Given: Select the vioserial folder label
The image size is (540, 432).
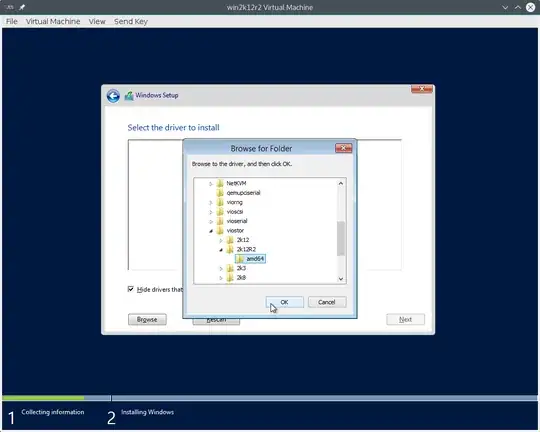Looking at the screenshot, I should (x=237, y=221).
